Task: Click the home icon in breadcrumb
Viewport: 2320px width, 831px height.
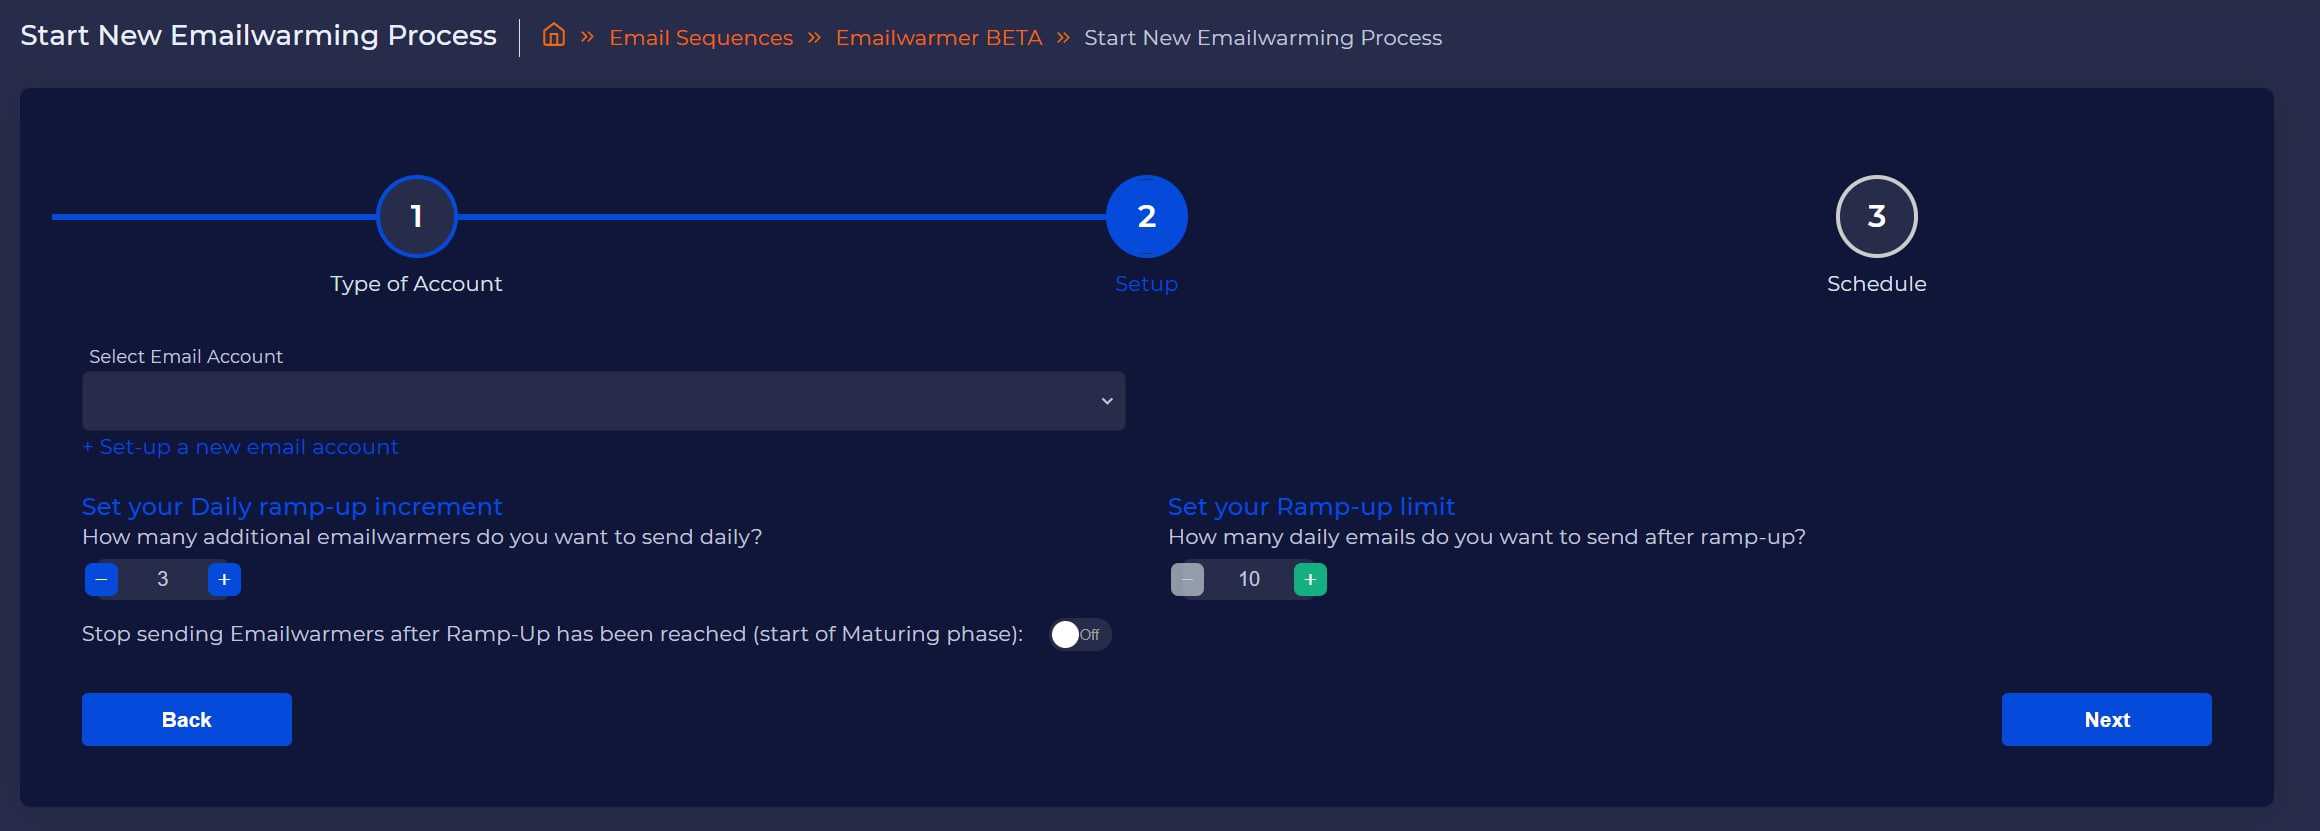Action: coord(553,36)
